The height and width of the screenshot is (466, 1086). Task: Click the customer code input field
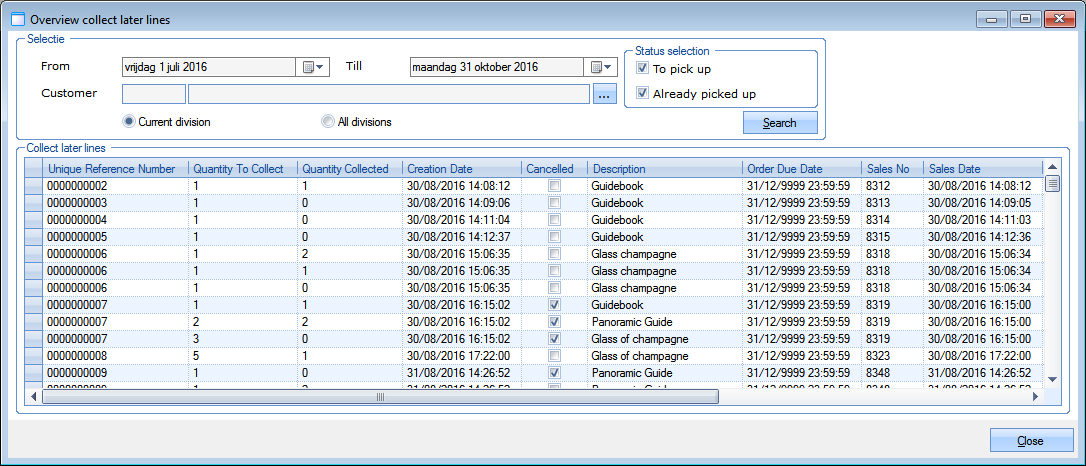[x=153, y=94]
